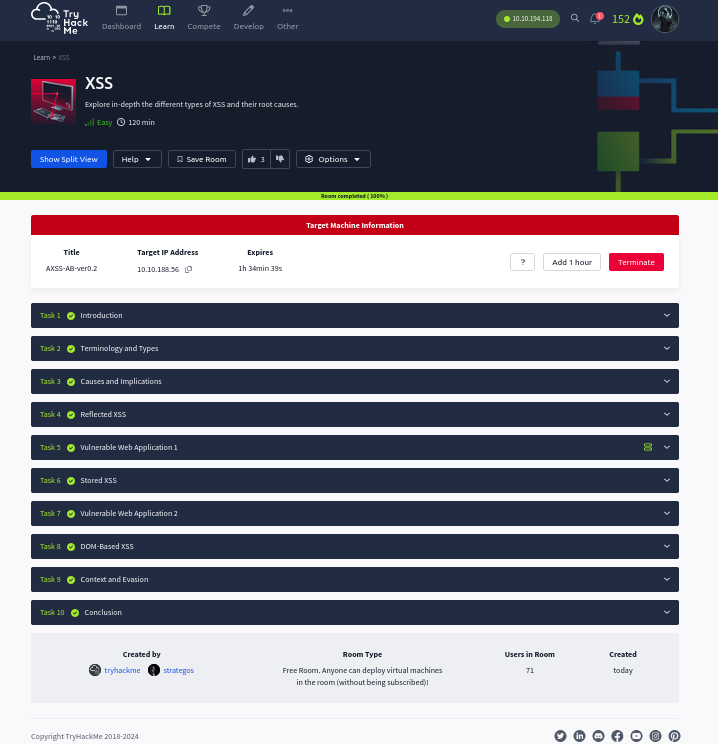718x744 pixels.
Task: Dislike the room with thumbs down
Action: 280,159
